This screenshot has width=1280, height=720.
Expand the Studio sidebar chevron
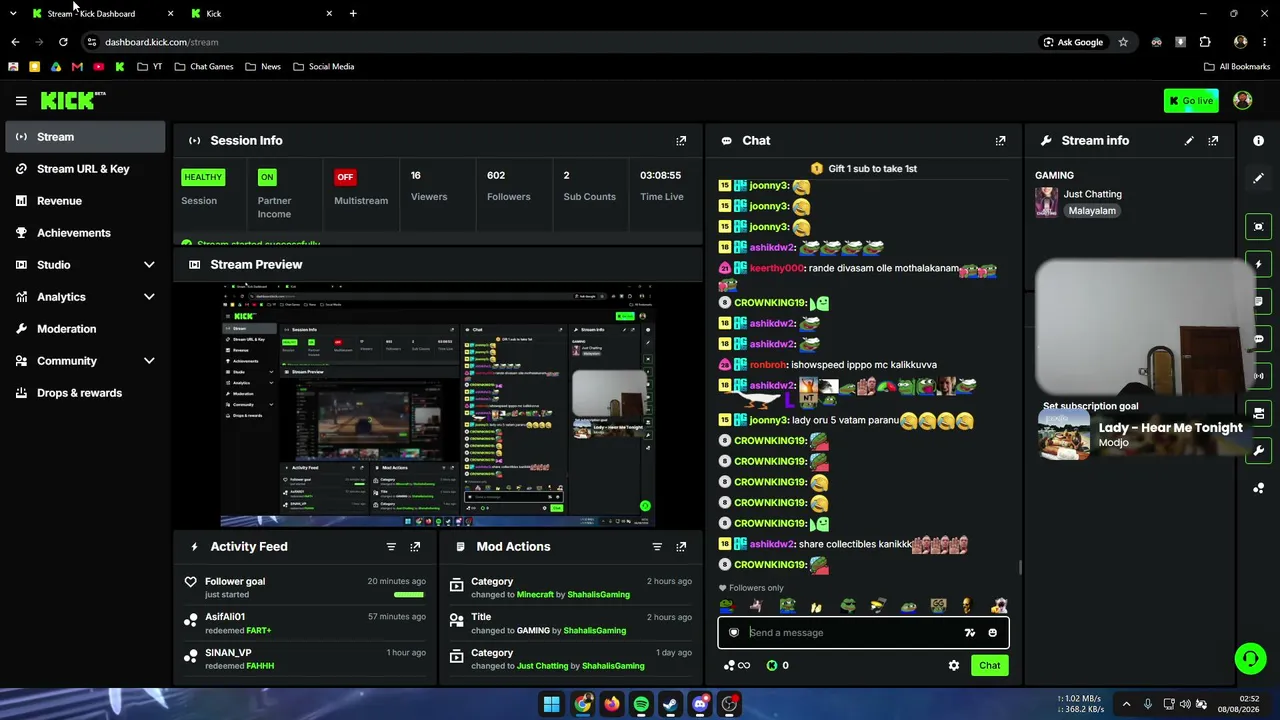149,265
